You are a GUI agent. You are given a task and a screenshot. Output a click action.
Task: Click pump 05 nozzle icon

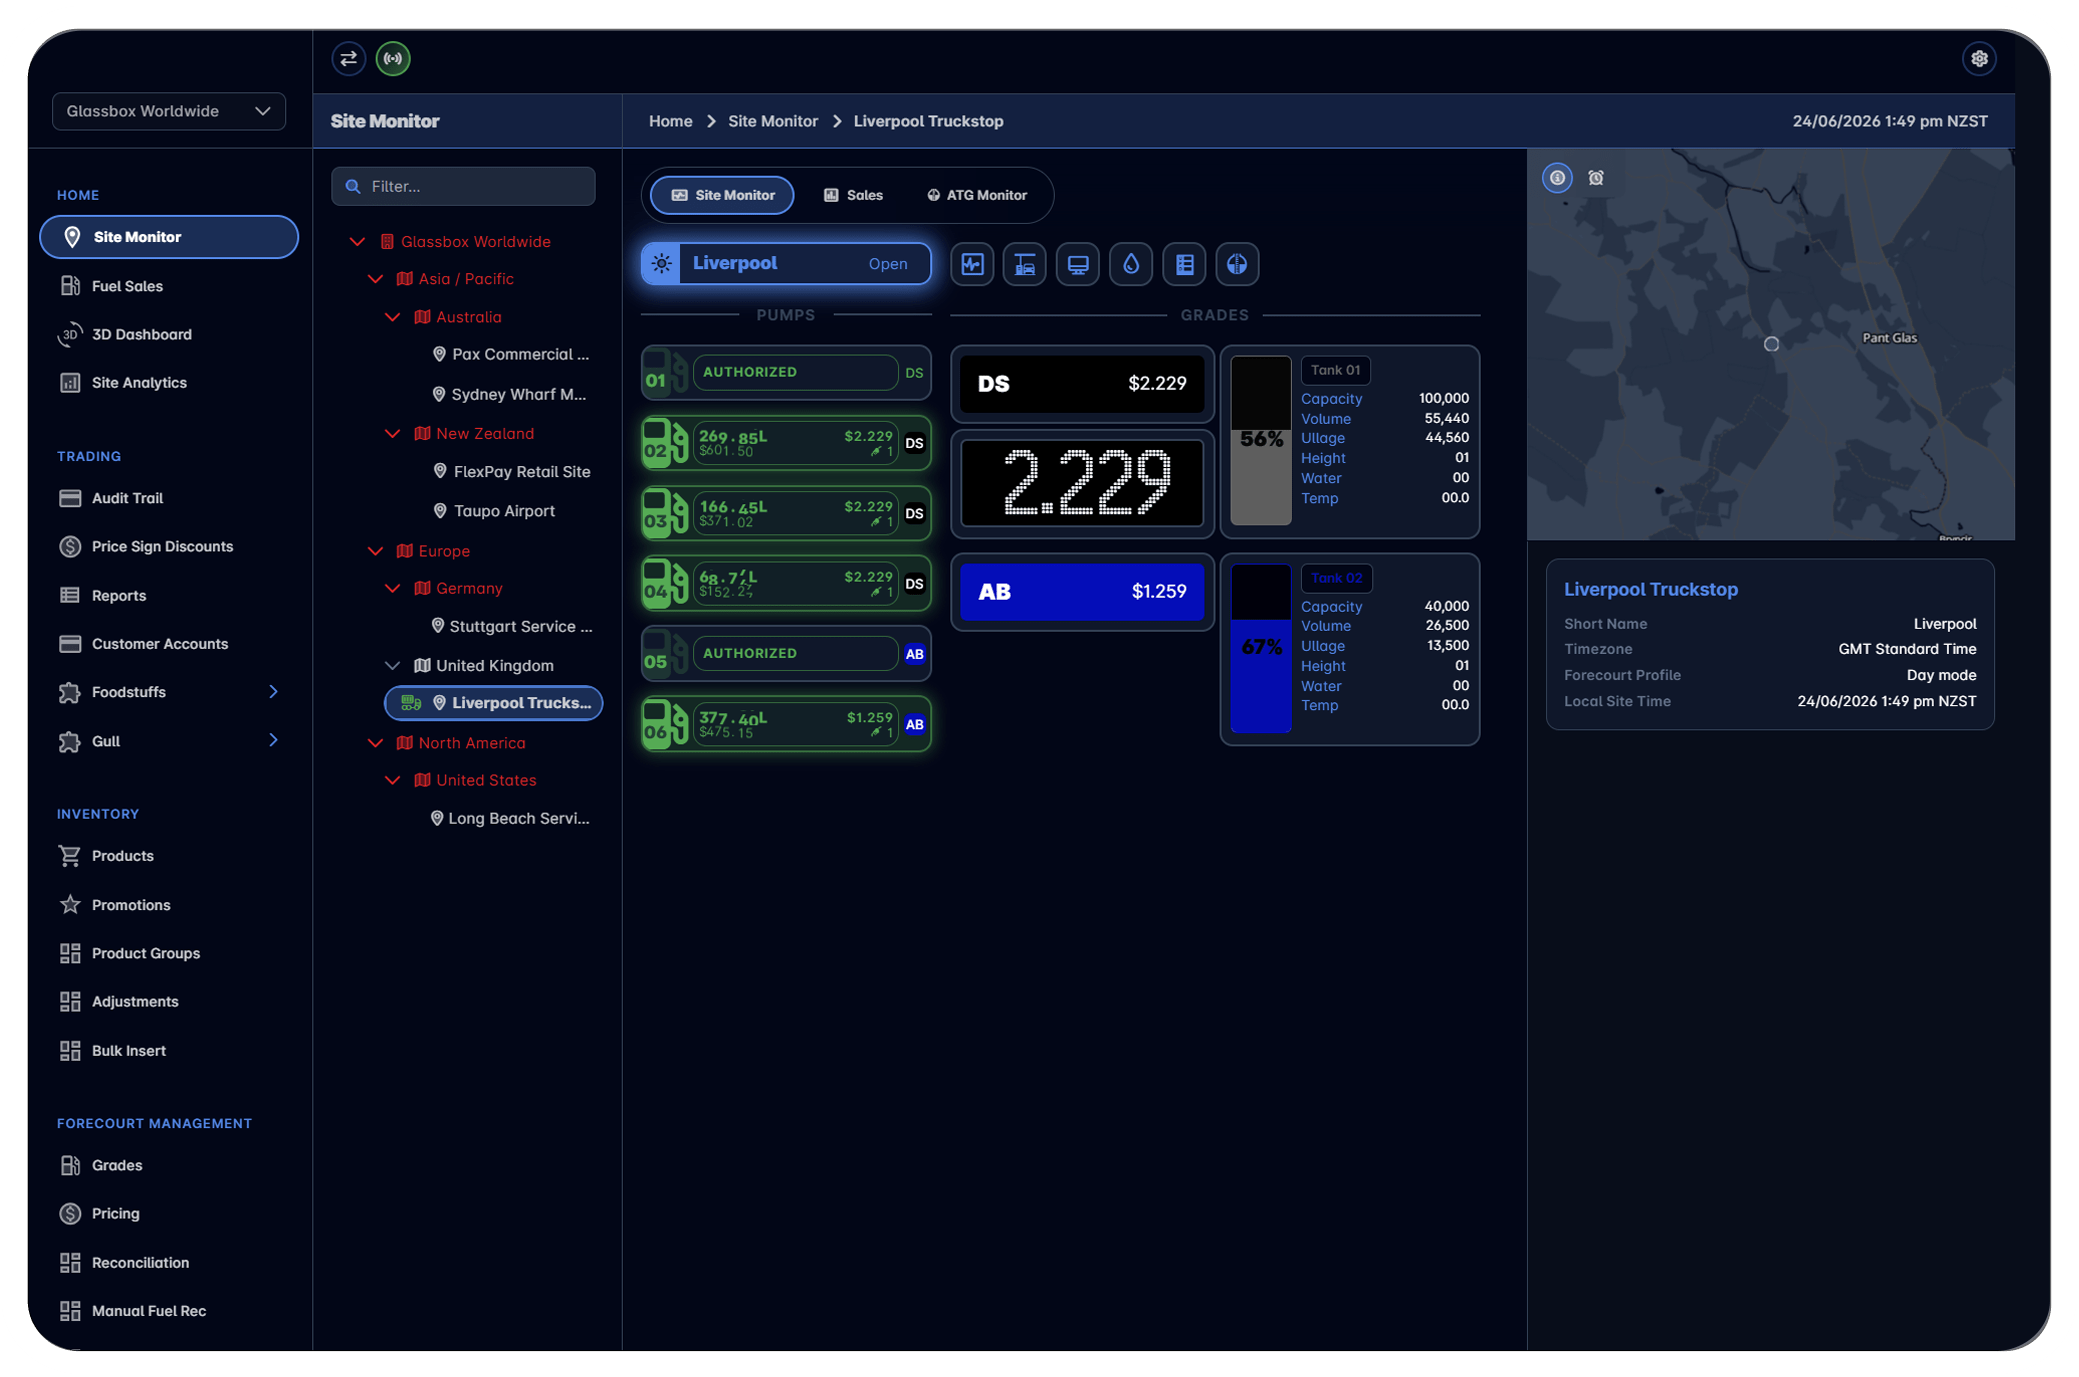pos(665,654)
